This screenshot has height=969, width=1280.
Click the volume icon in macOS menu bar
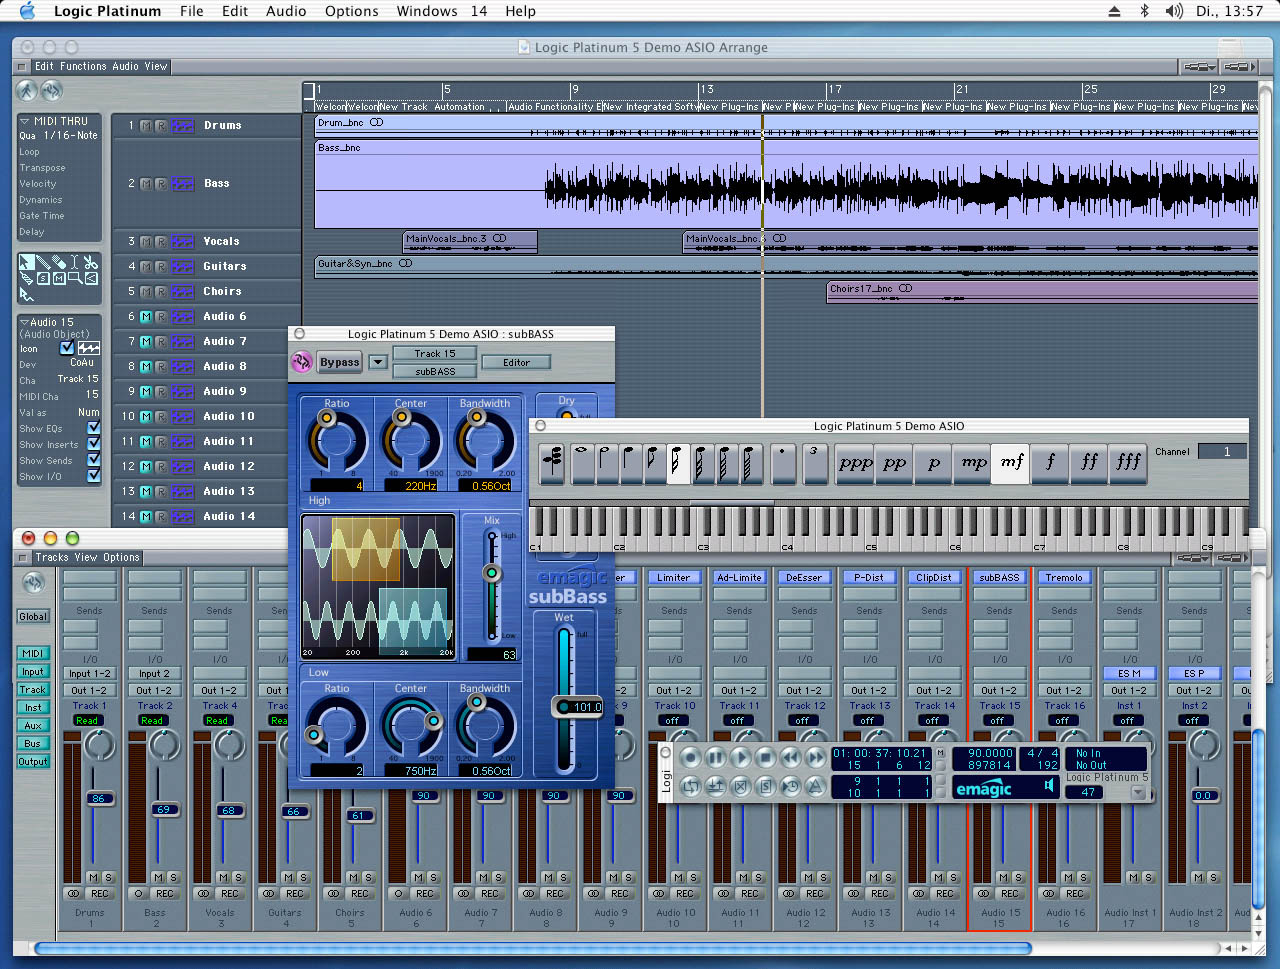pos(1175,11)
